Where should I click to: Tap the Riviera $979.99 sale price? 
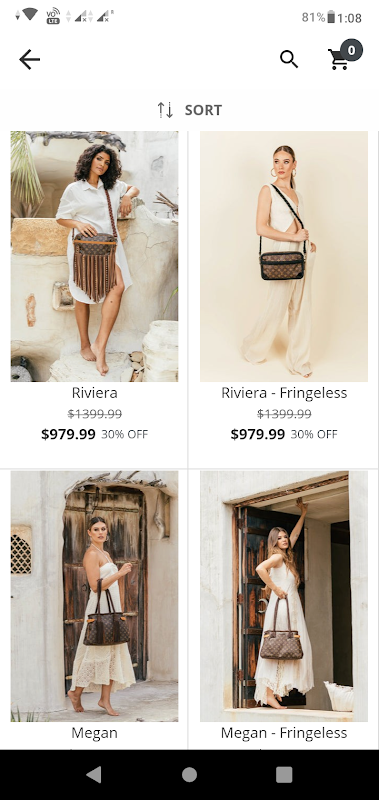68,434
